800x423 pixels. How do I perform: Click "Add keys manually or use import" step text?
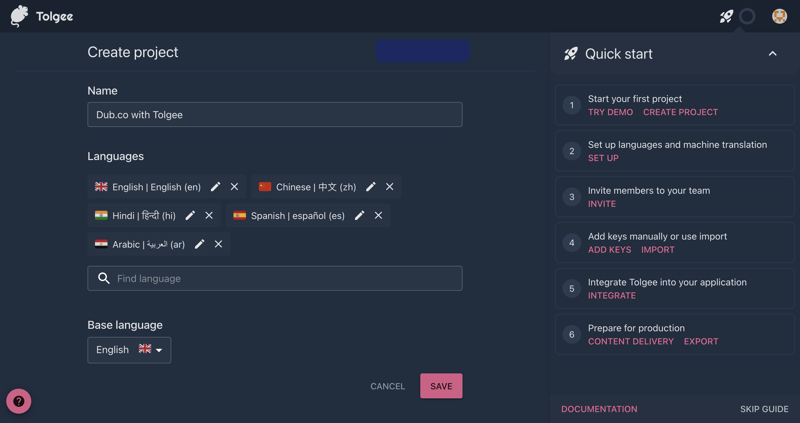tap(657, 236)
